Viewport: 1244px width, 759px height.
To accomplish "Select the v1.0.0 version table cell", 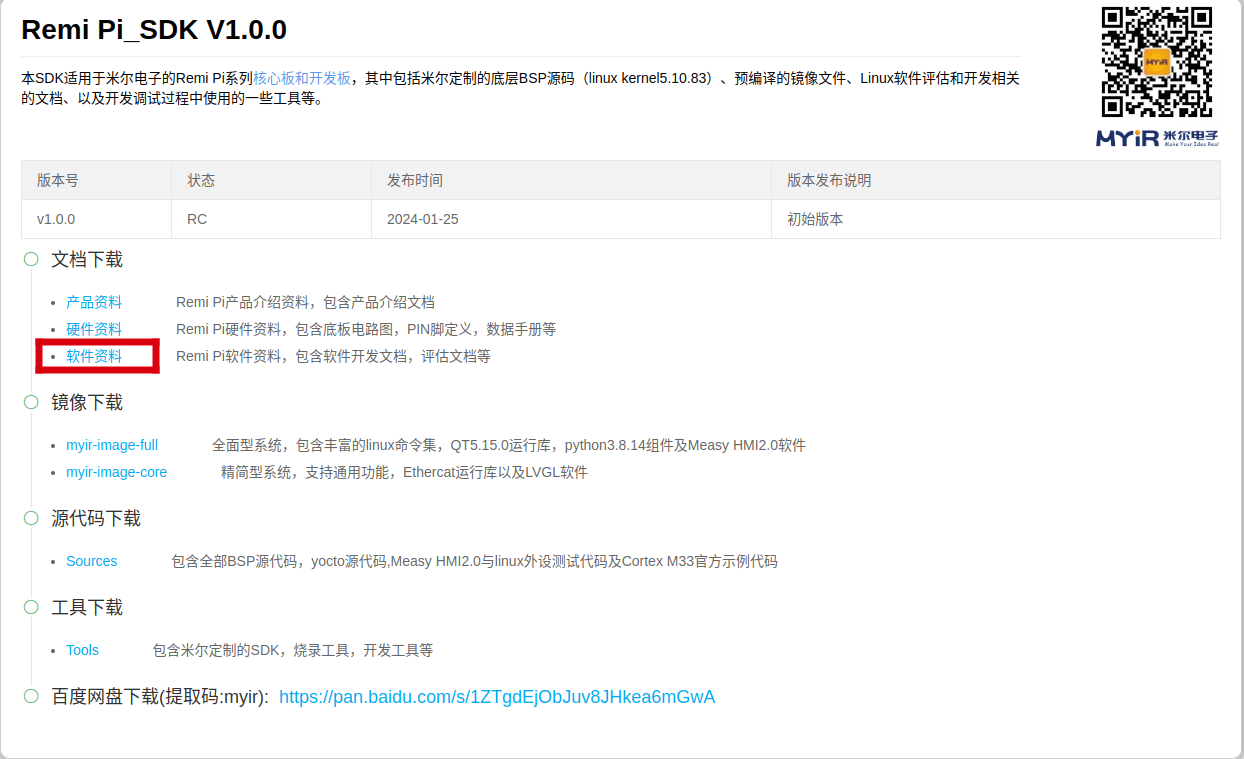I will [x=56, y=219].
